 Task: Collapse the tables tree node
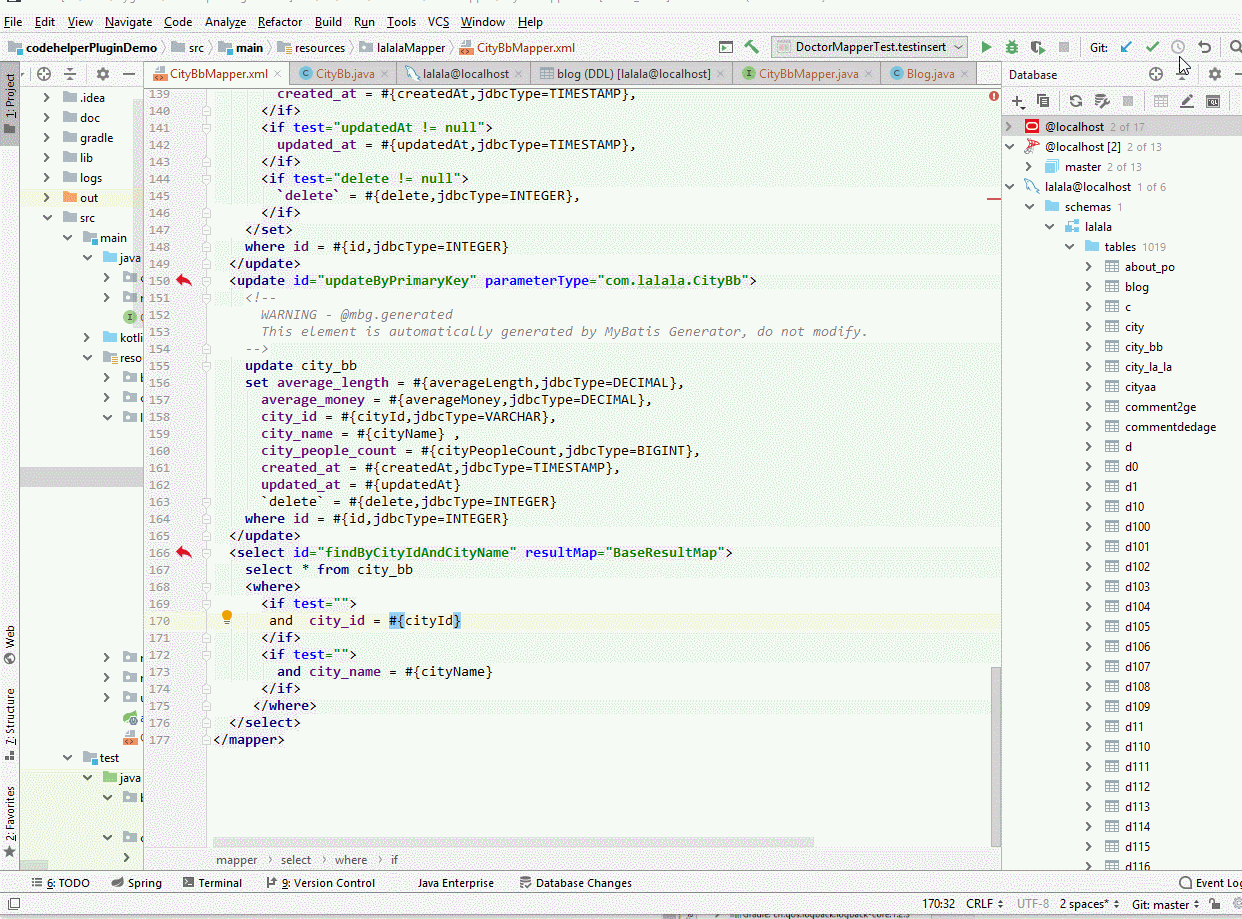click(1069, 246)
